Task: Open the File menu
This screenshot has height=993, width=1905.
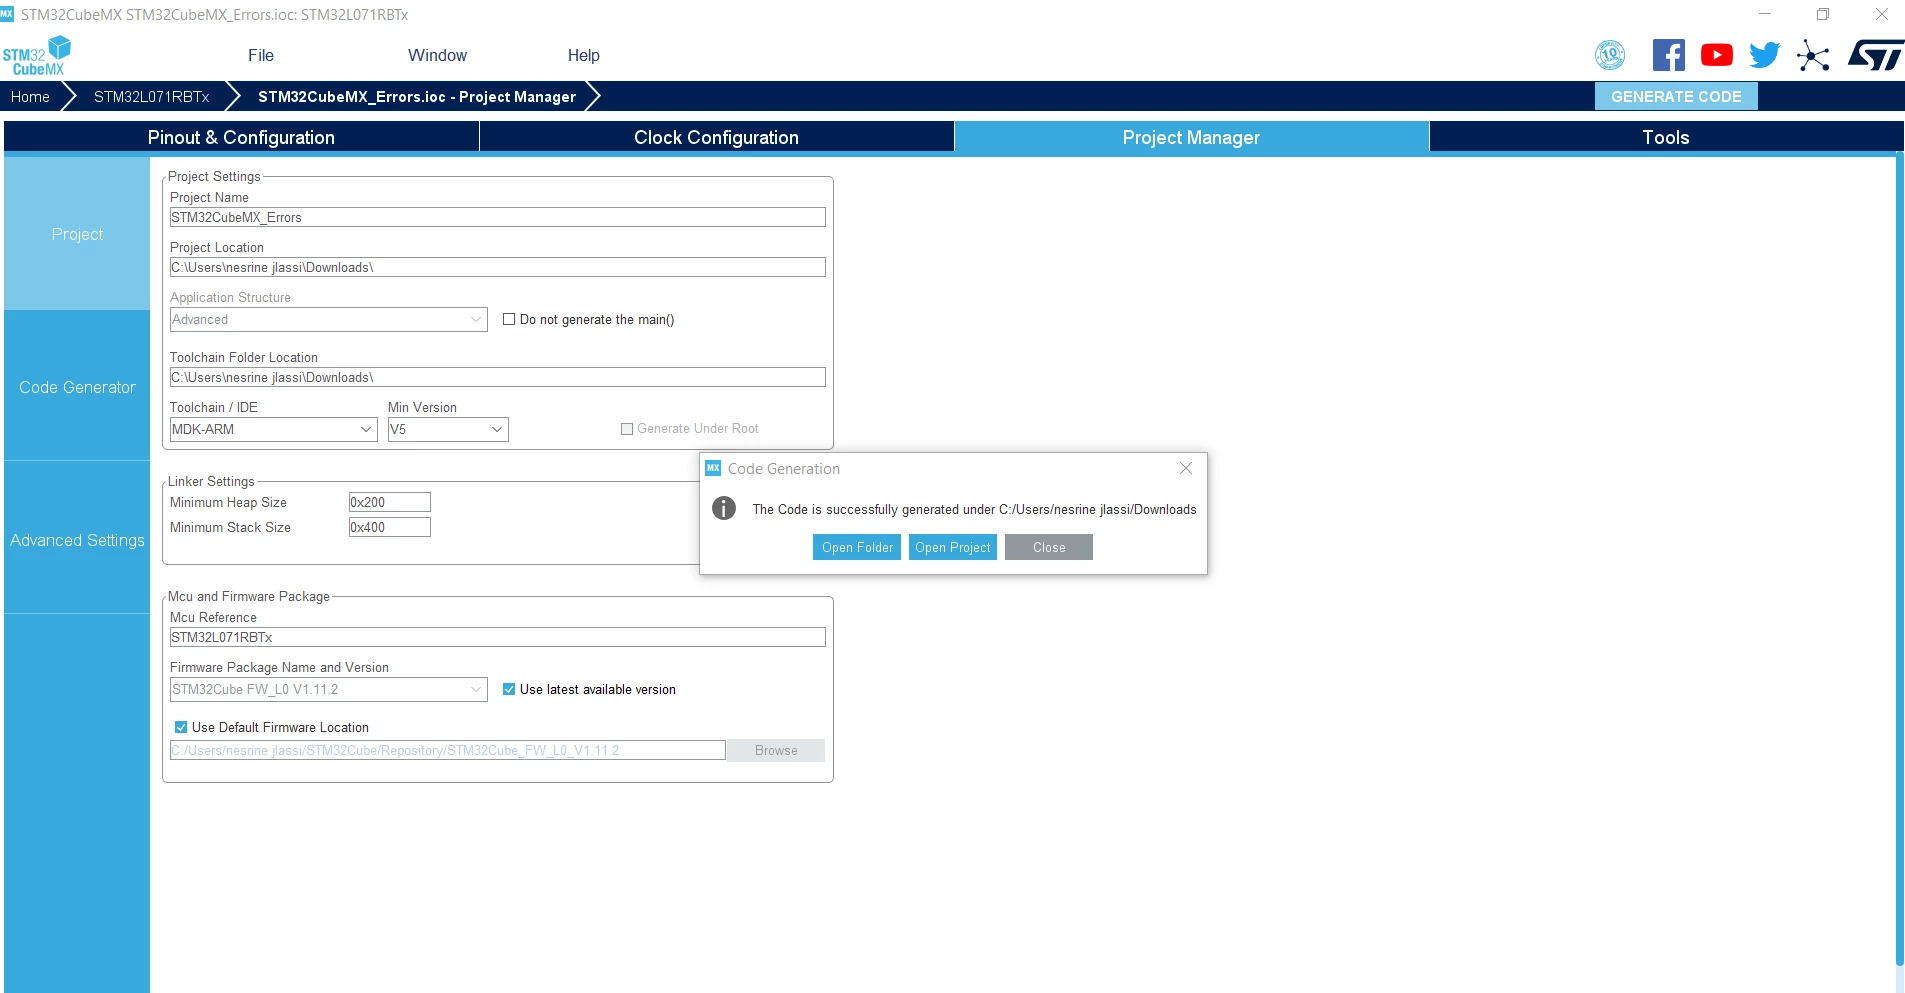Action: click(261, 55)
